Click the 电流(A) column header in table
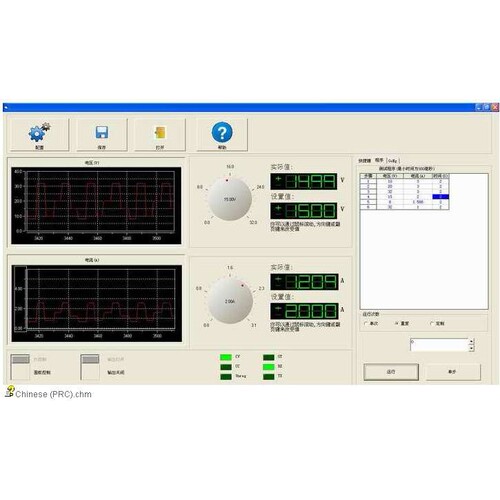 pos(418,176)
